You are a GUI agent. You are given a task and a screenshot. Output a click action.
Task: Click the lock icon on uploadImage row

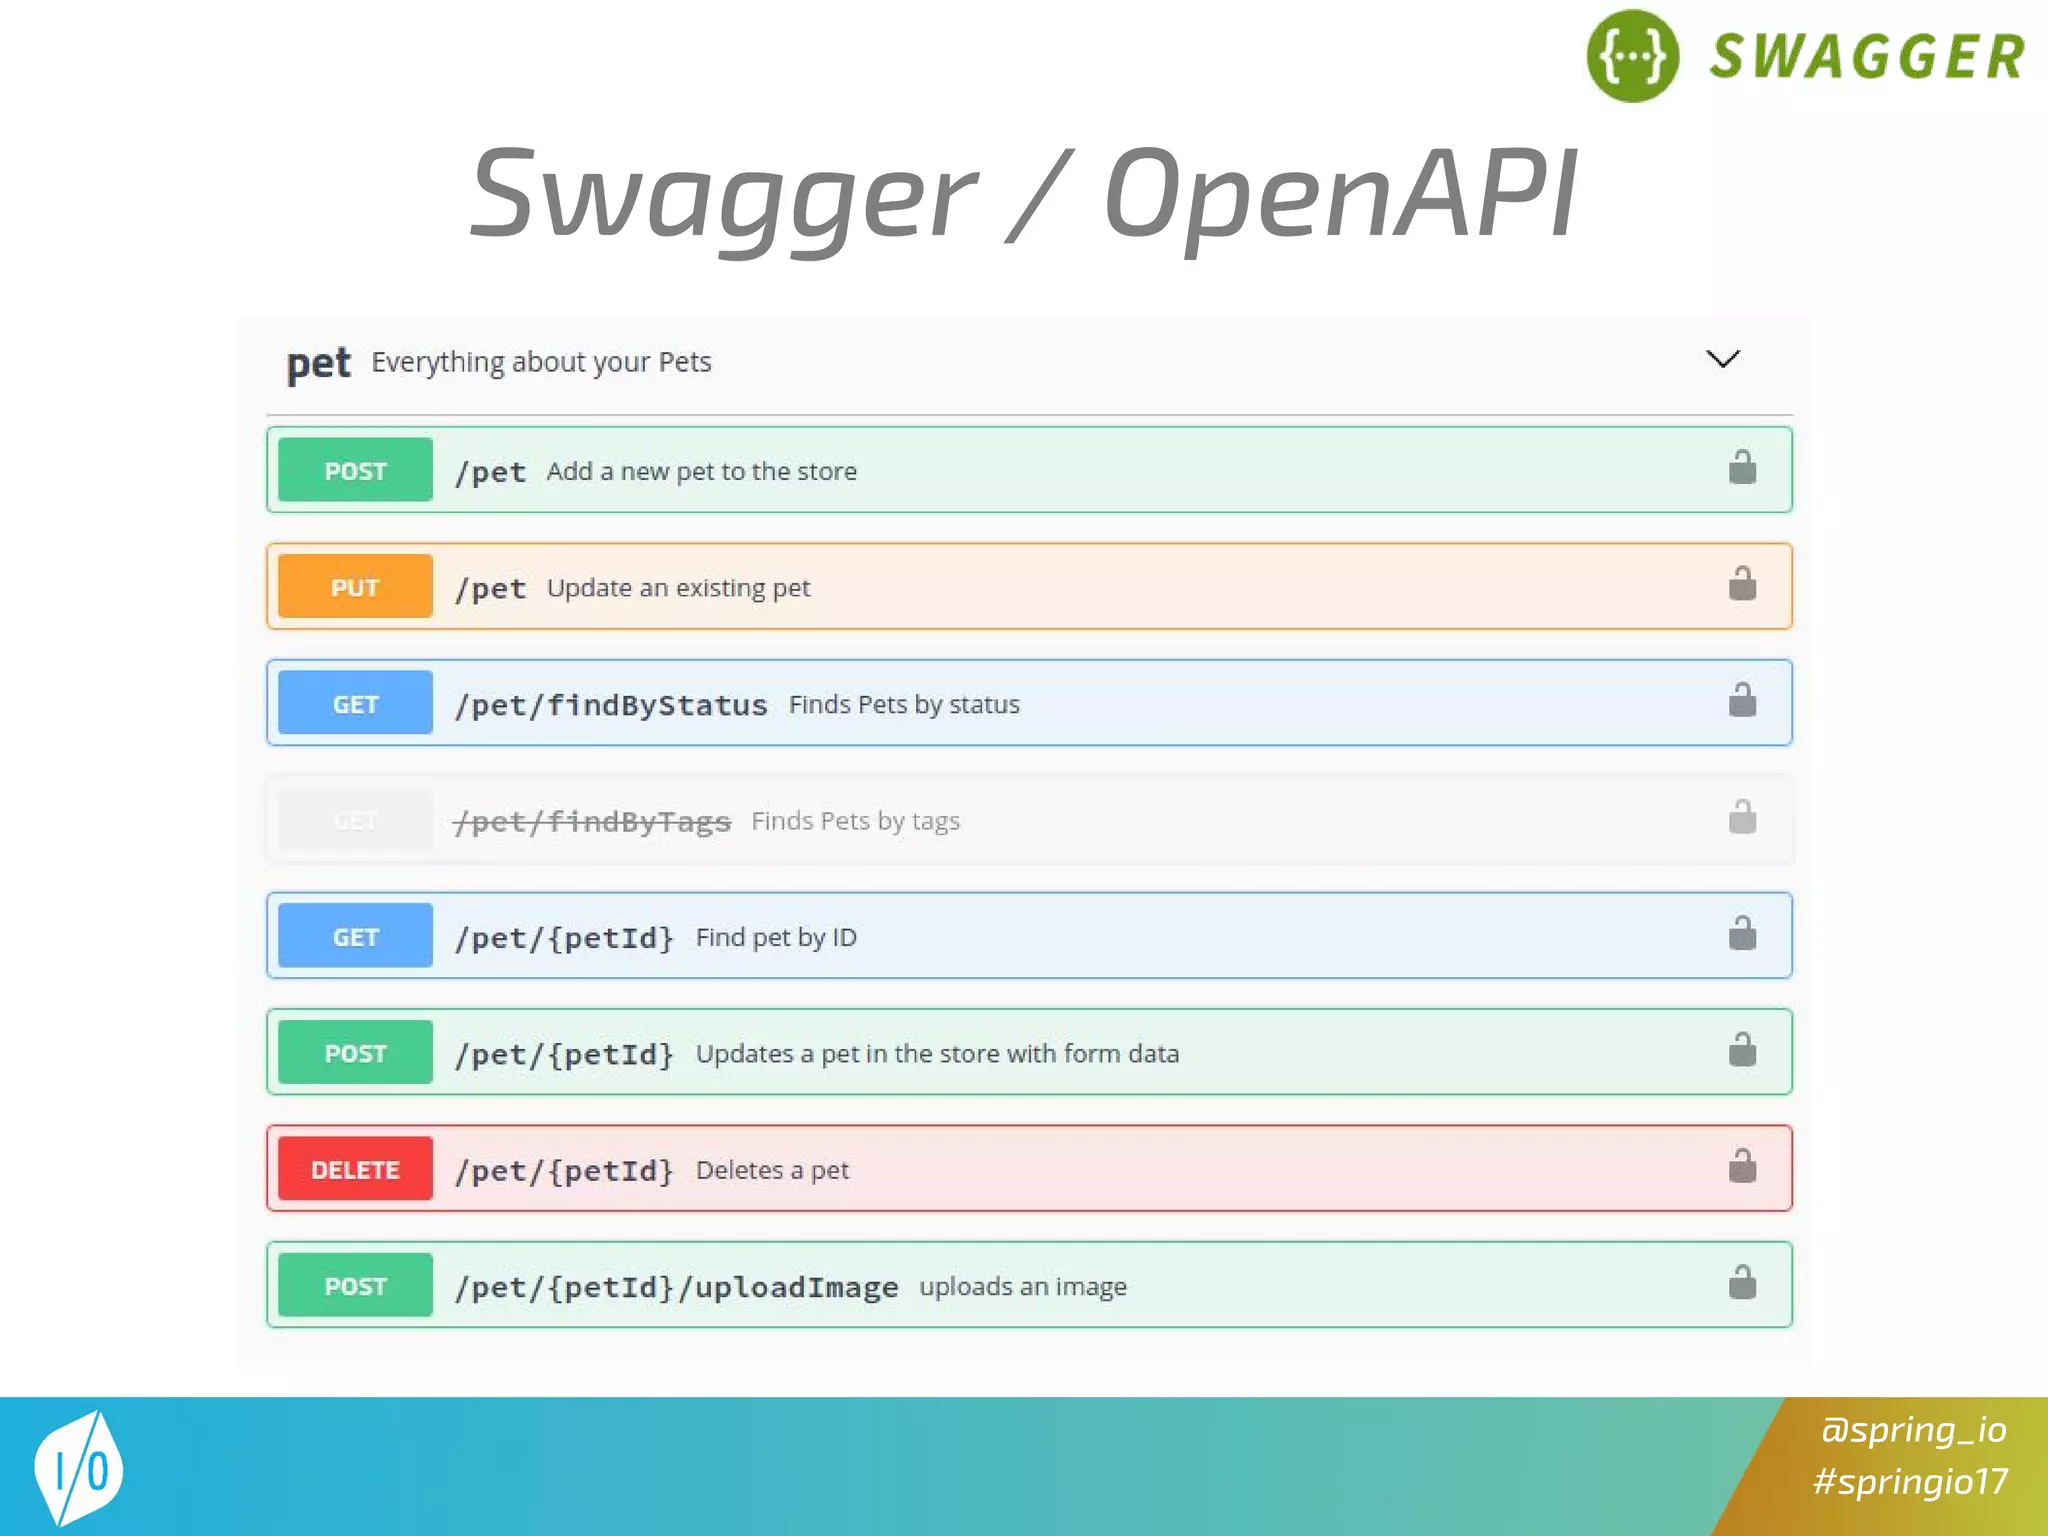tap(1742, 1282)
